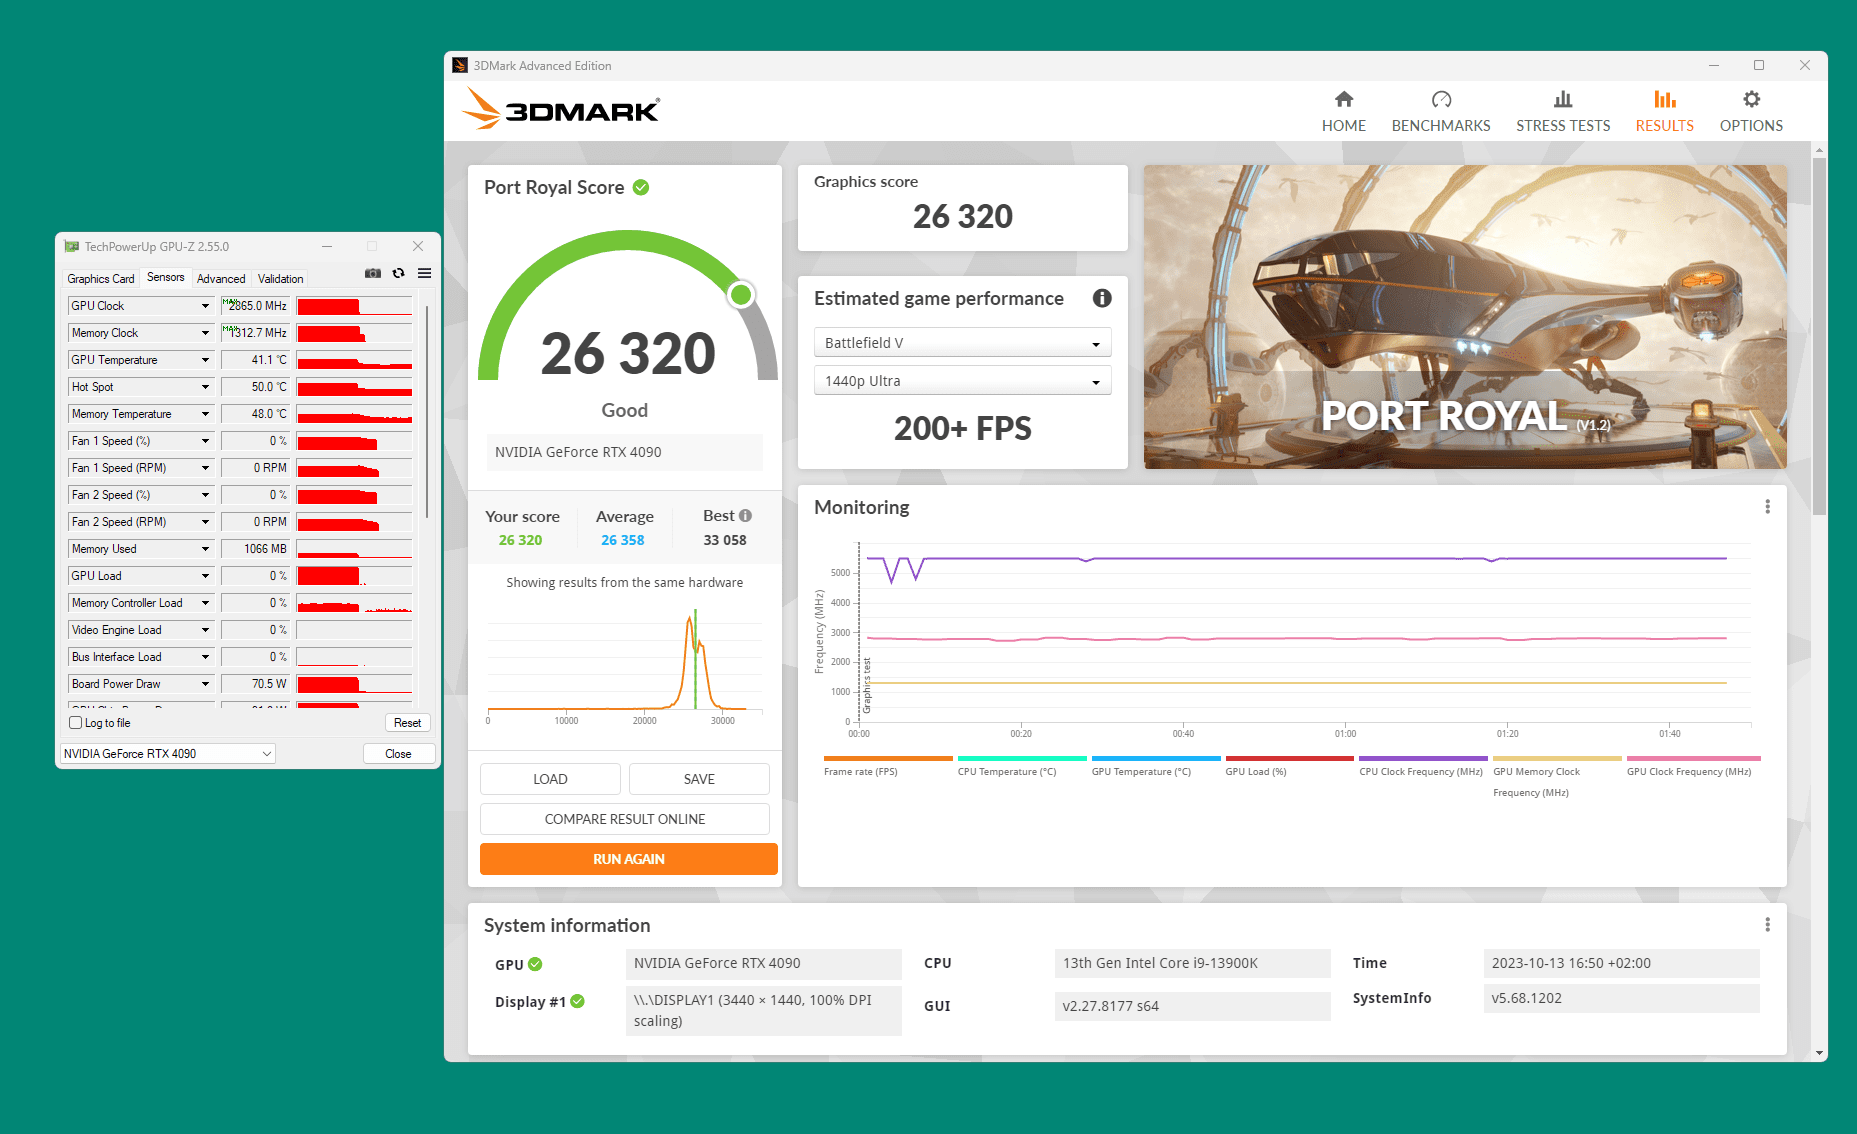Click the score distribution chart
The height and width of the screenshot is (1134, 1857).
[625, 665]
